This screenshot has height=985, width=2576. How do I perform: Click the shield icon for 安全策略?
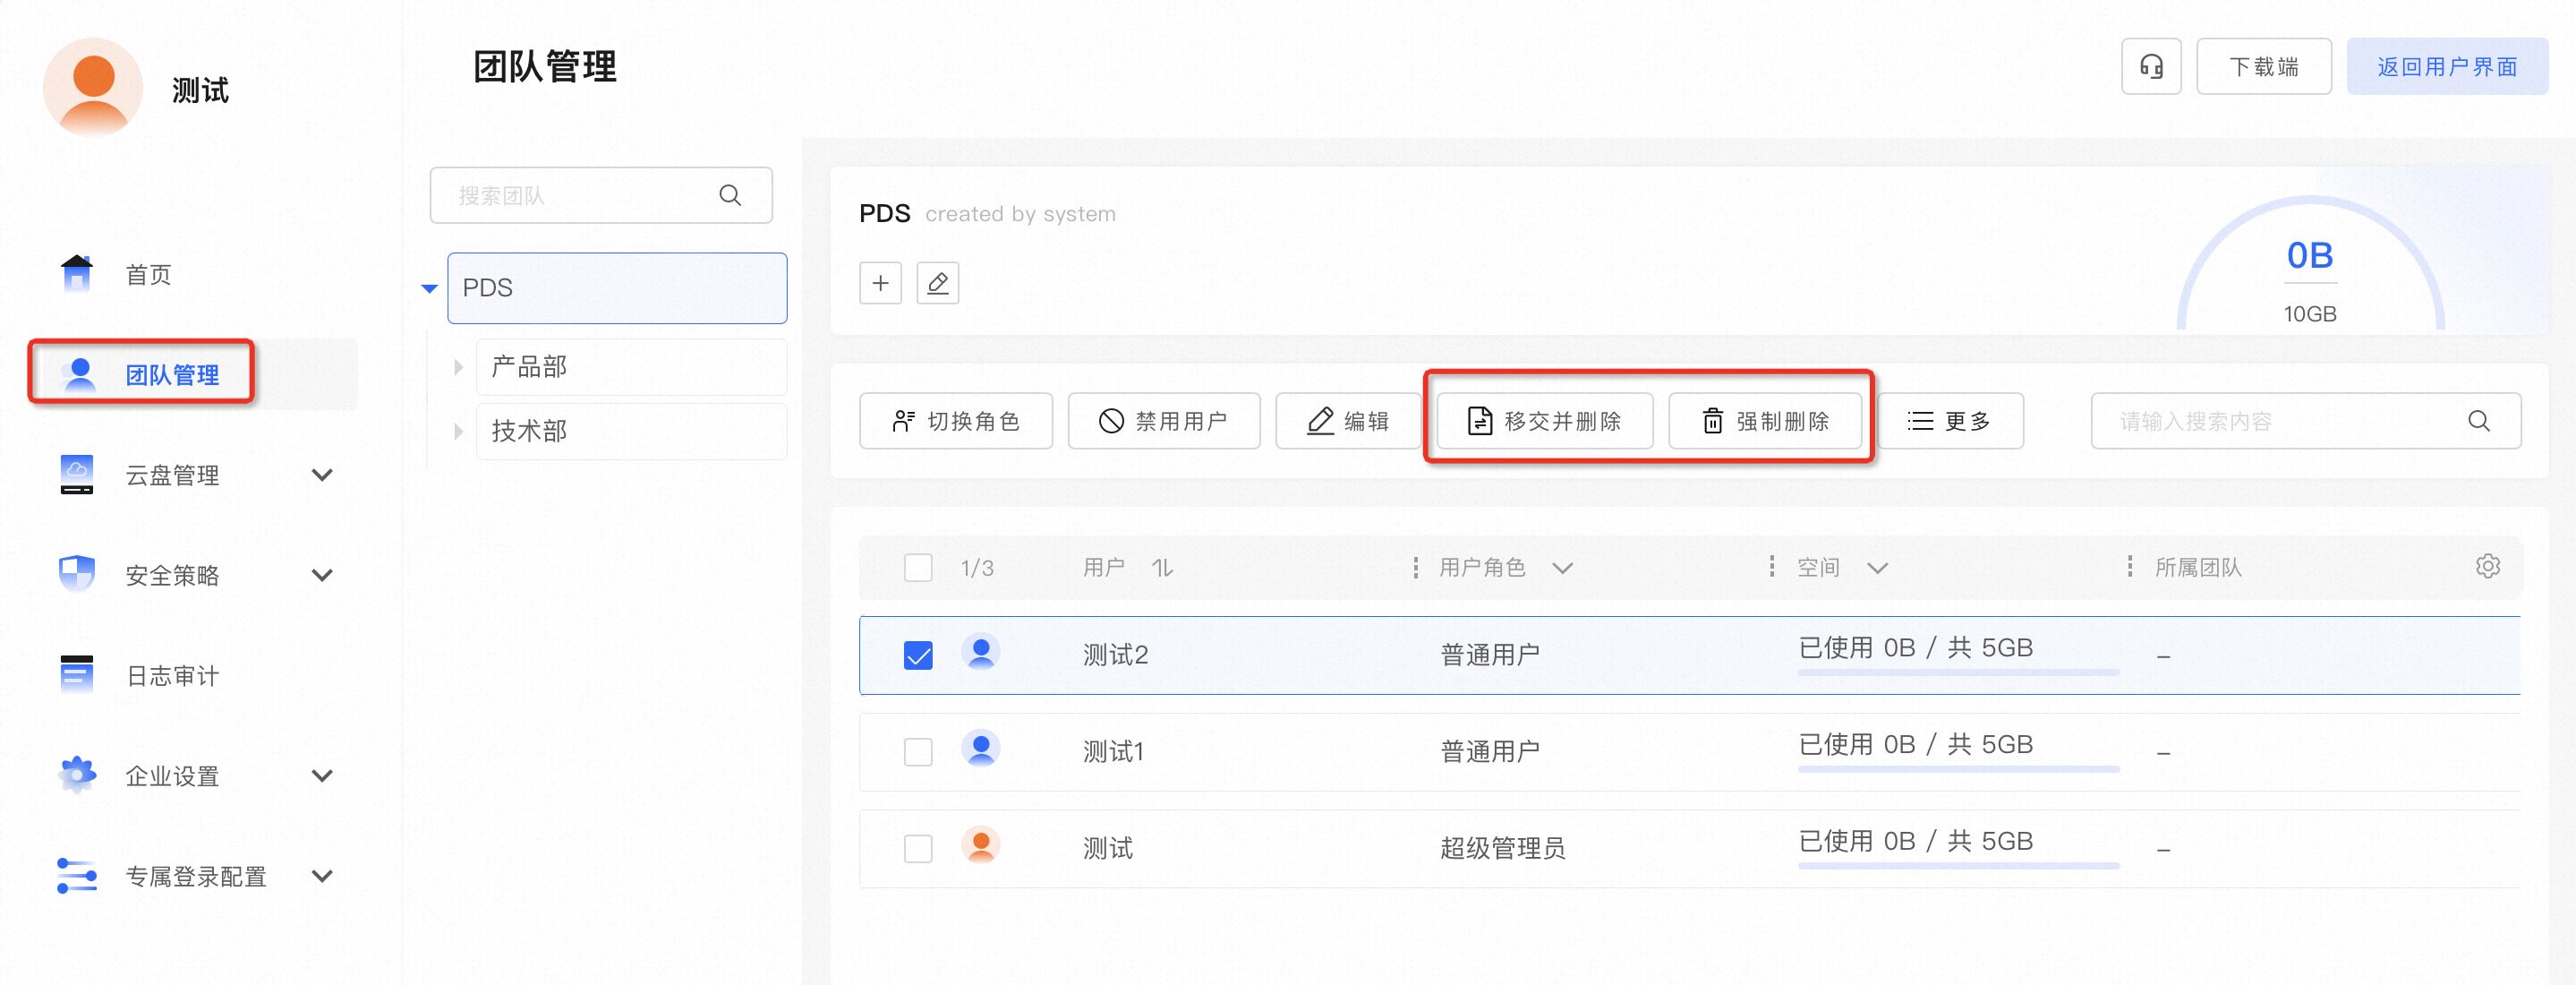pos(77,574)
